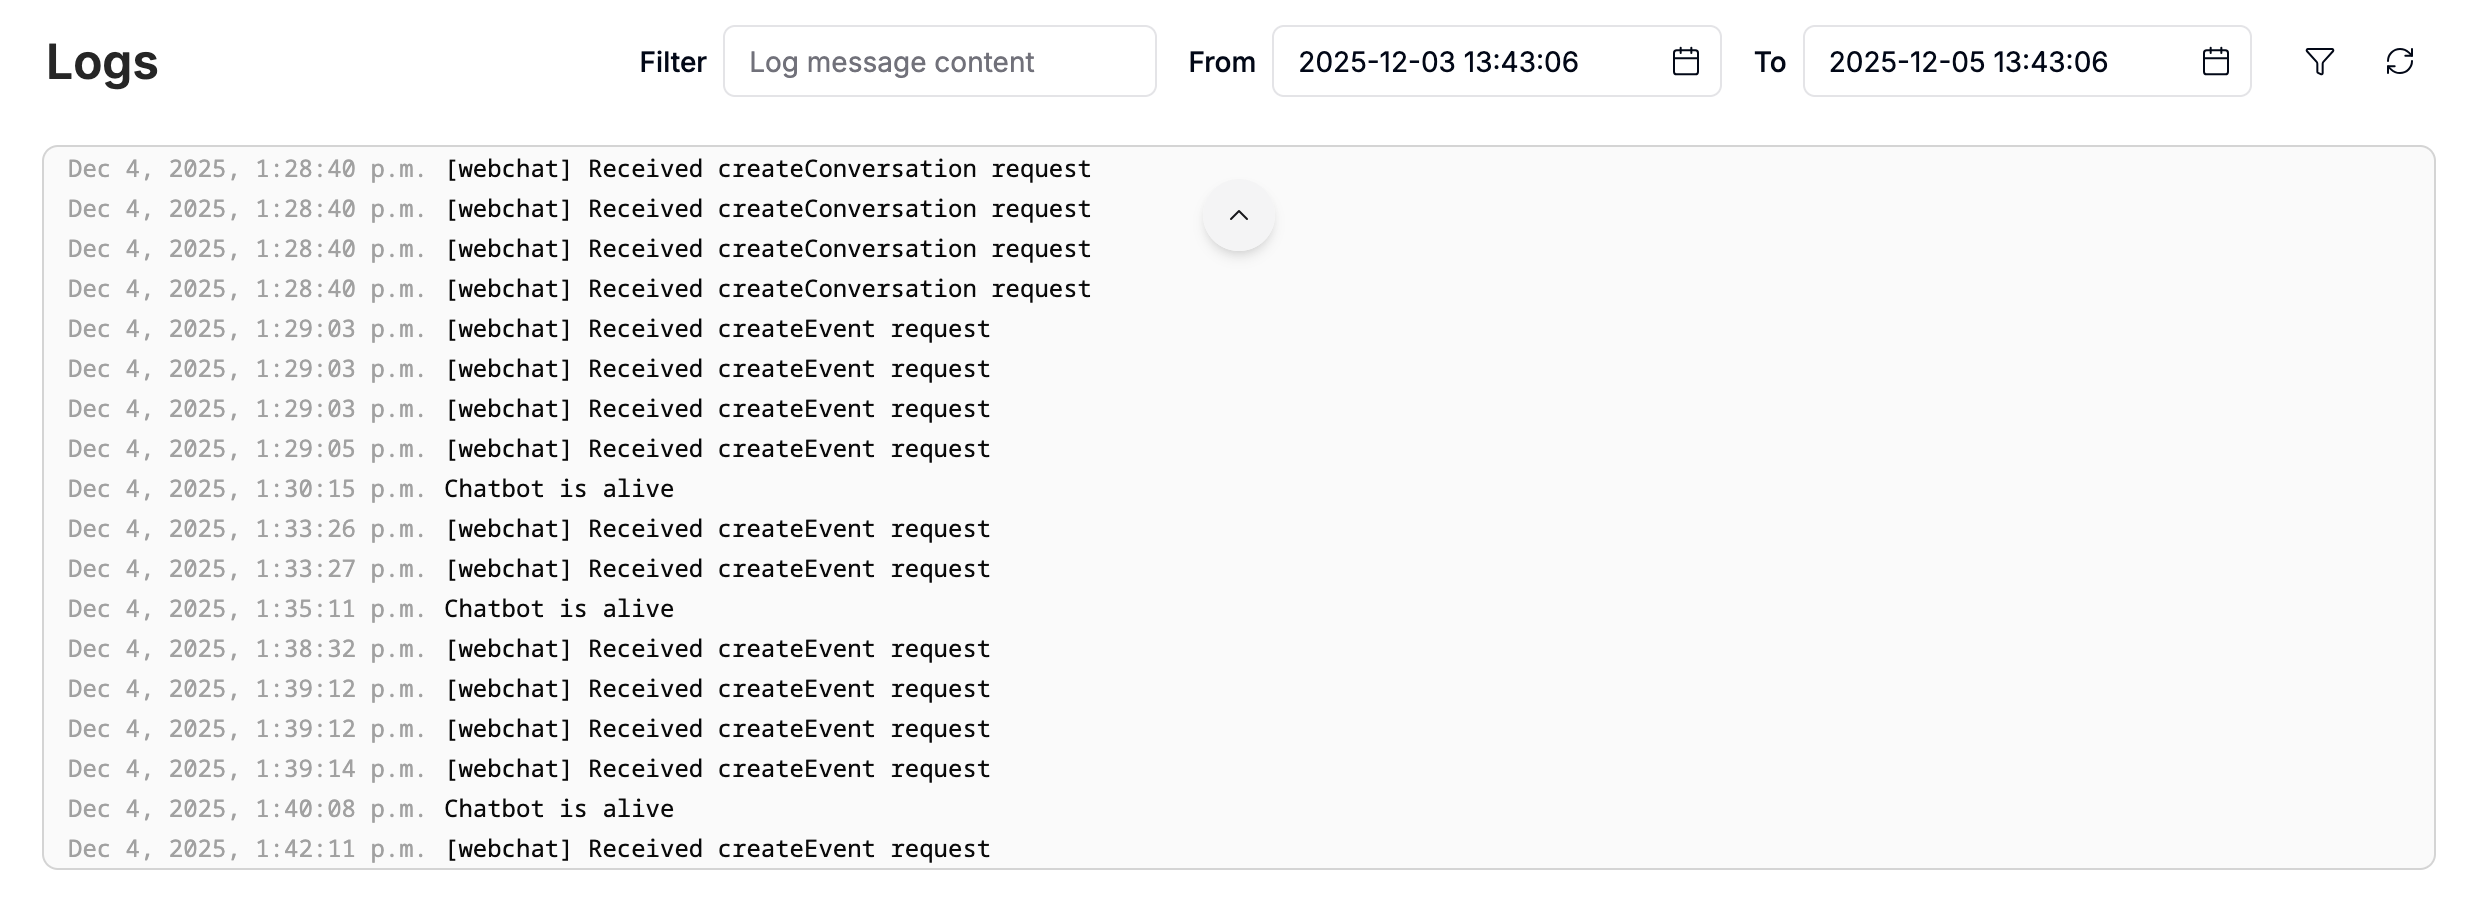Refresh the logs with reload icon
Viewport: 2476px width, 904px height.
tap(2399, 62)
